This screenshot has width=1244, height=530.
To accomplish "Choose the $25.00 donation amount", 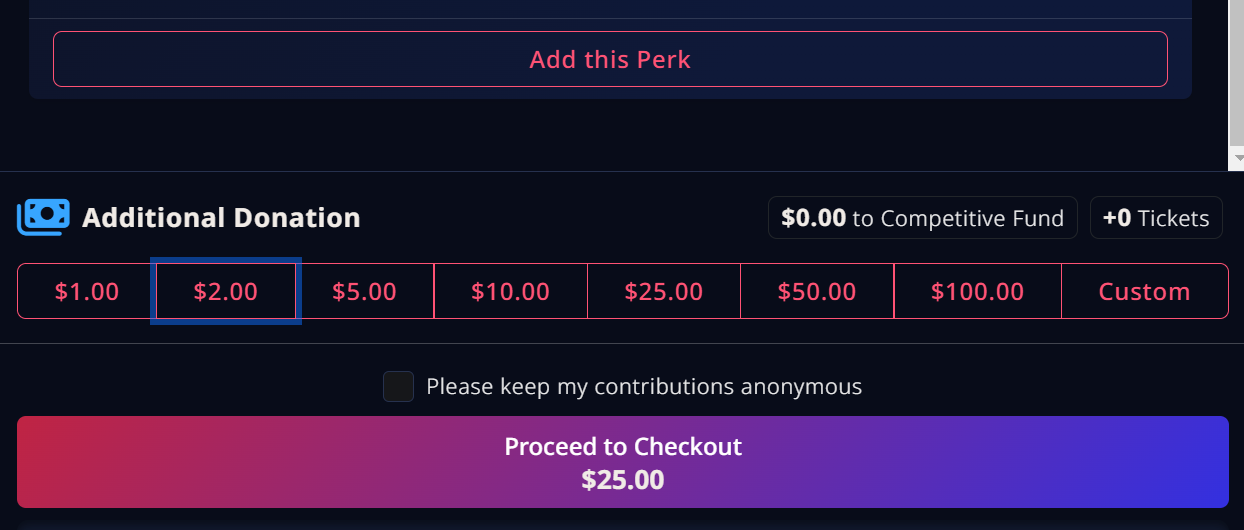I will [x=664, y=291].
